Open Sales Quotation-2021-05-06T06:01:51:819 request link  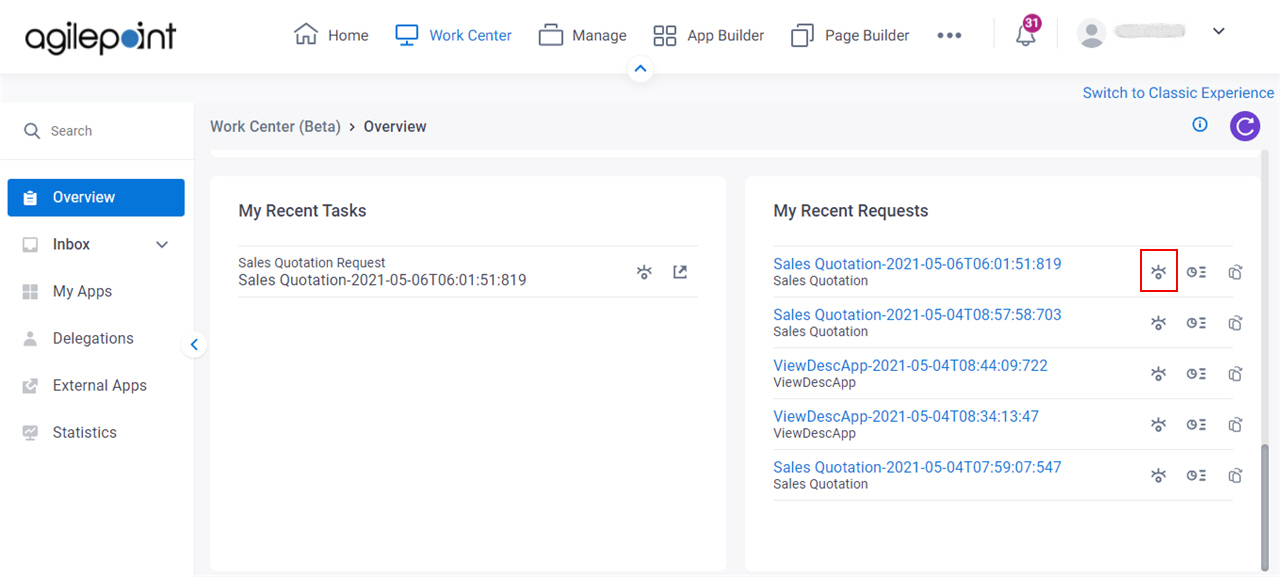pos(917,264)
